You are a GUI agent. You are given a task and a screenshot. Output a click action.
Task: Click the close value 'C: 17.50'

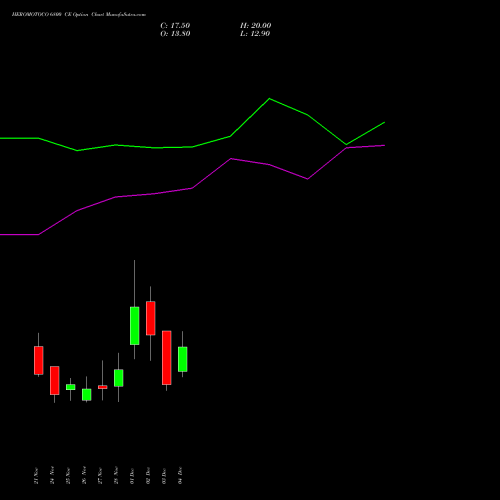pyautogui.click(x=175, y=26)
